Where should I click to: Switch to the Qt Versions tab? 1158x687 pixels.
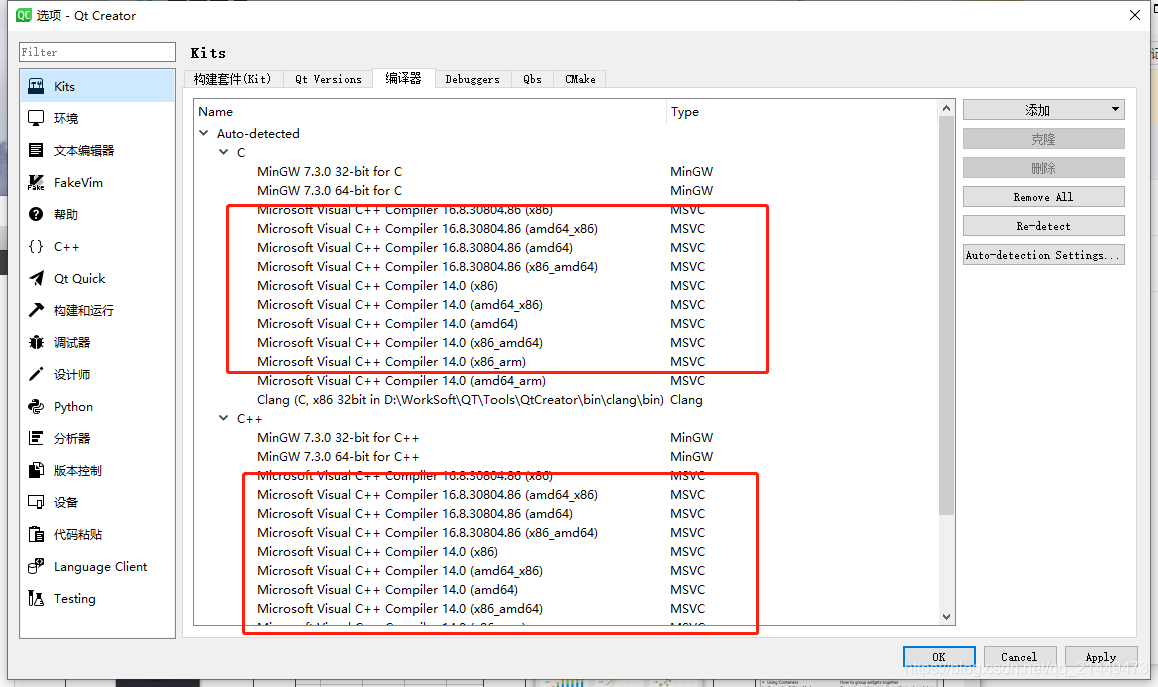(328, 79)
